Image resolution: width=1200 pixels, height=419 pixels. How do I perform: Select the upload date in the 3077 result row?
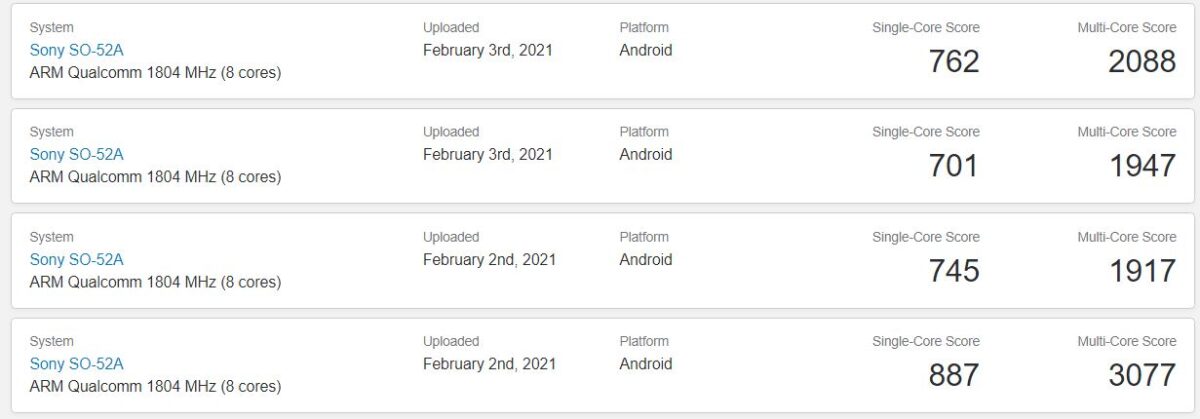click(x=489, y=364)
